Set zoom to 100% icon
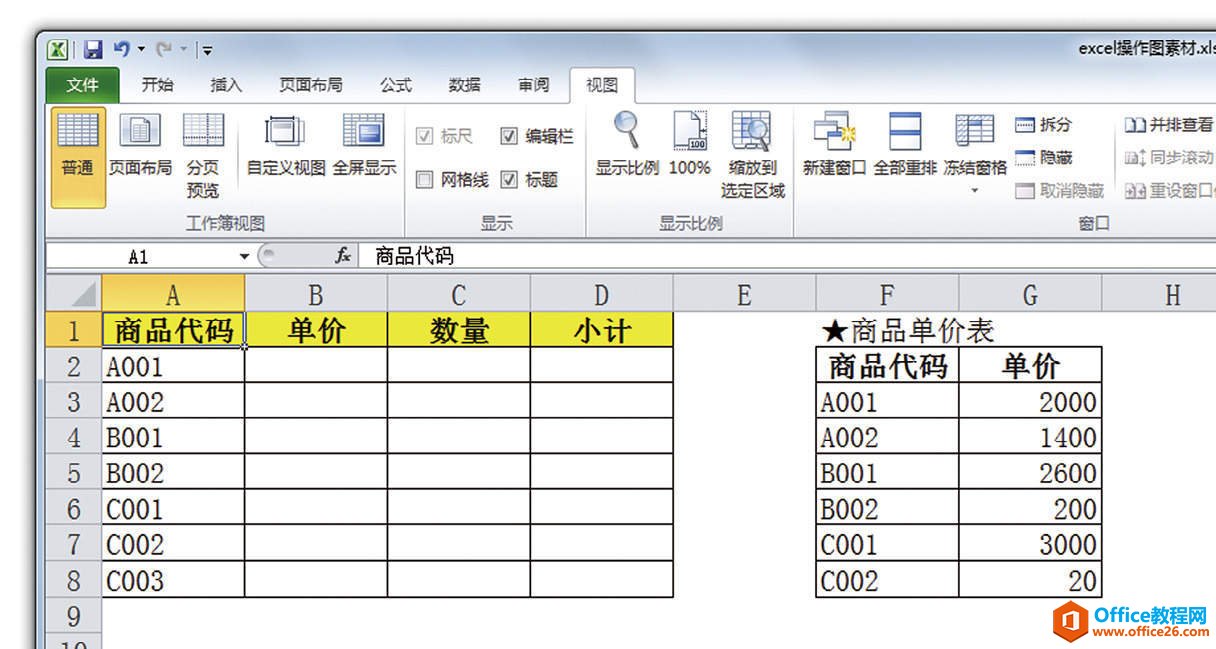 pos(689,133)
